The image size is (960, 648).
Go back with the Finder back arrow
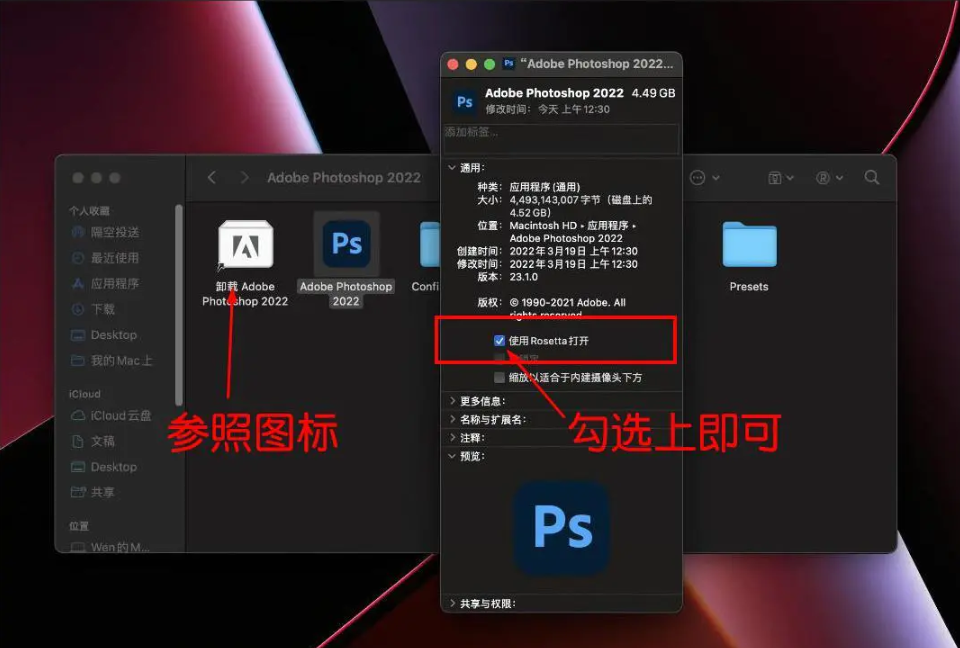212,177
